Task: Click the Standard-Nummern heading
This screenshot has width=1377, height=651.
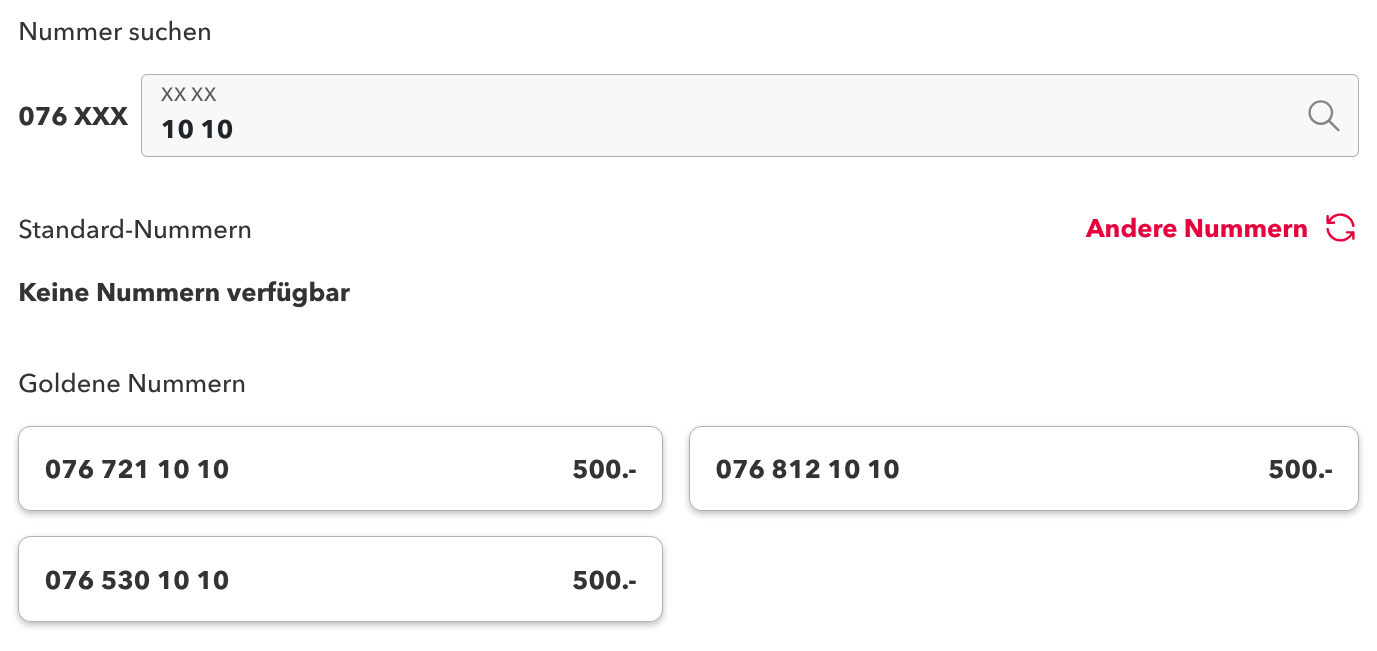Action: pos(135,230)
